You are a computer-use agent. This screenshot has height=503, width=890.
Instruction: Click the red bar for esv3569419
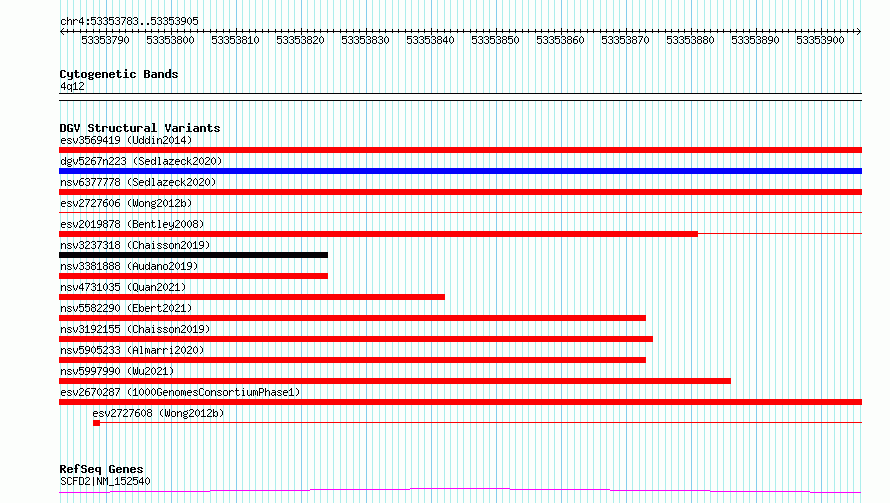click(460, 150)
